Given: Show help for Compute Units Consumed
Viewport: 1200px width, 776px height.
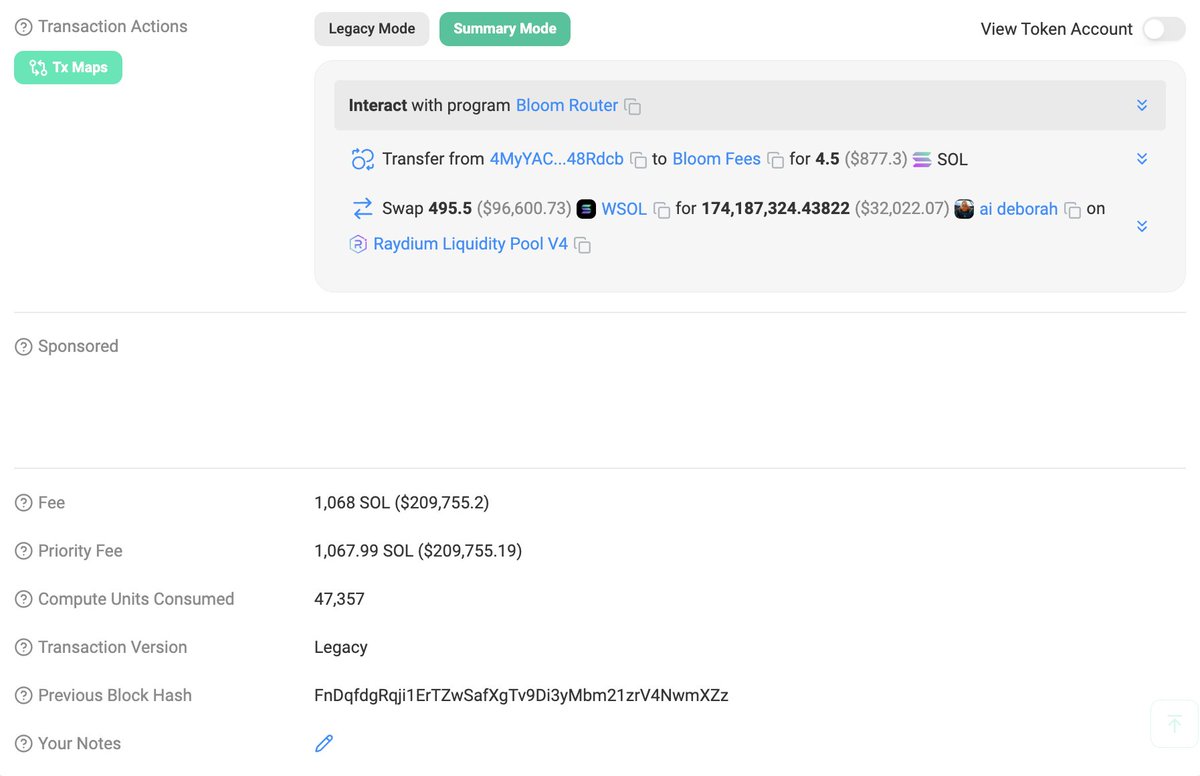Looking at the screenshot, I should coord(23,599).
